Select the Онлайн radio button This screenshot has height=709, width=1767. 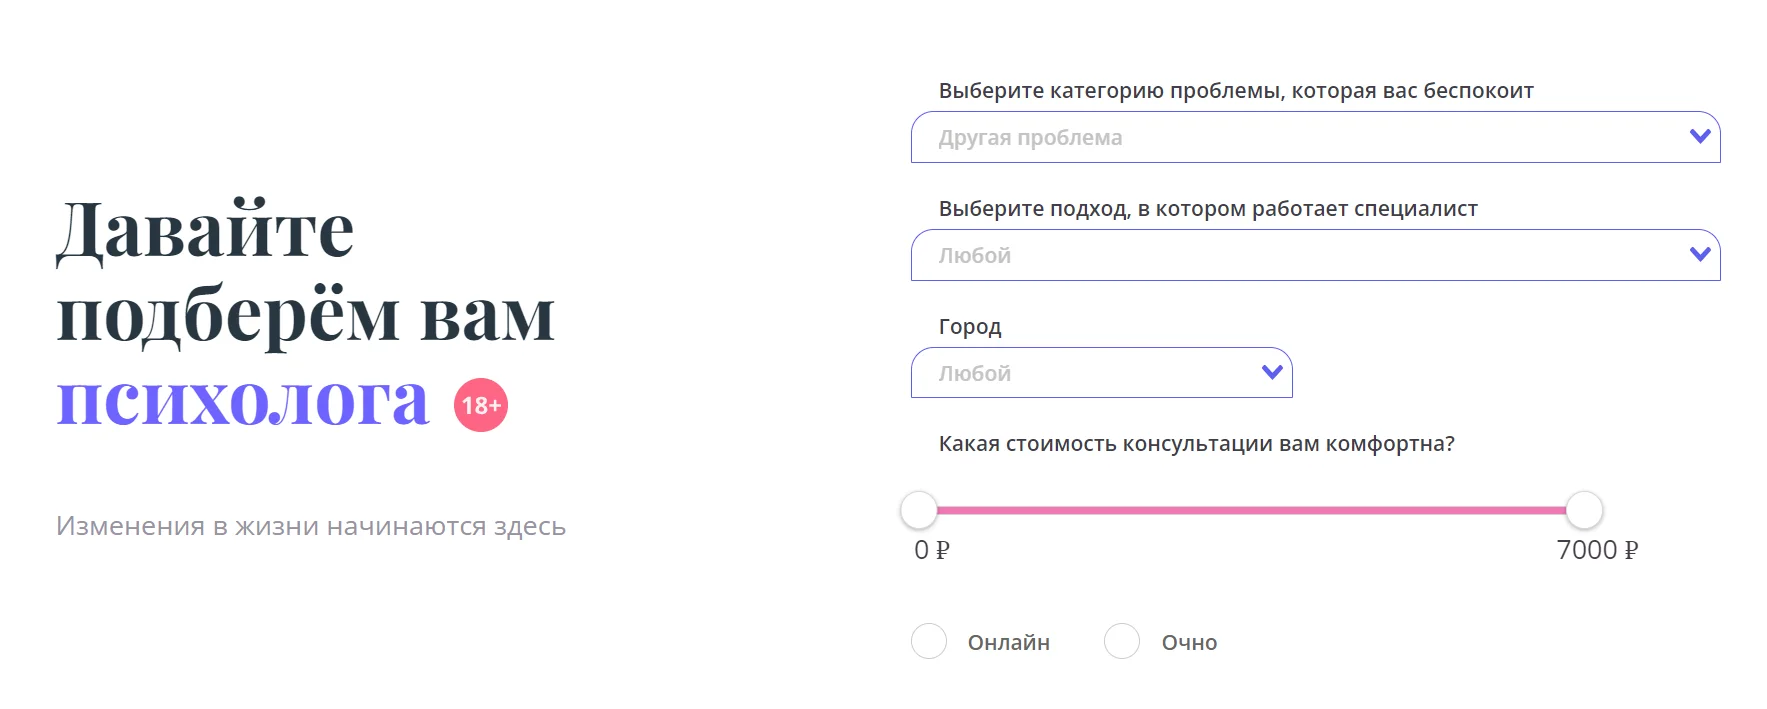tap(929, 641)
